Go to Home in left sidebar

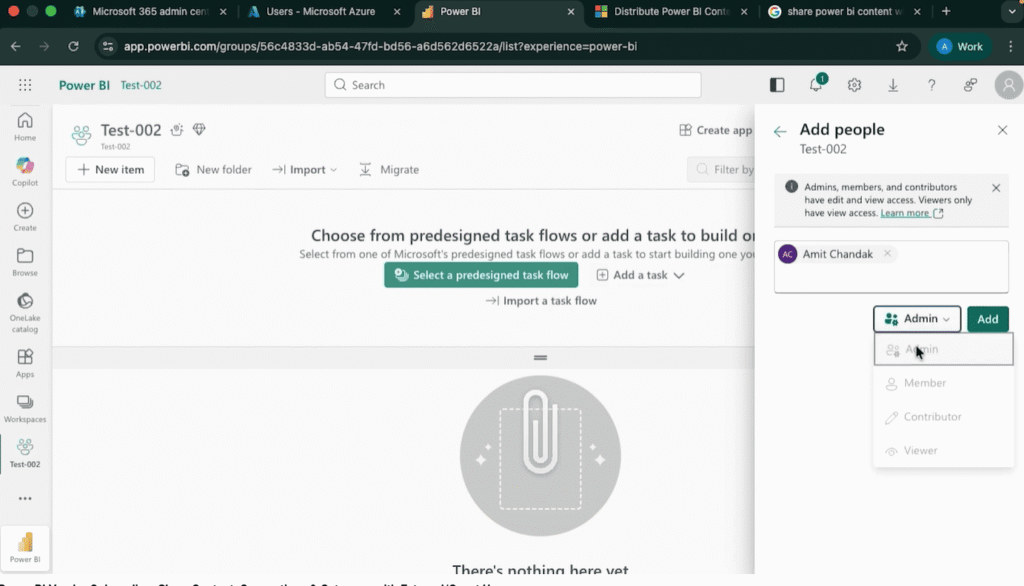point(25,127)
